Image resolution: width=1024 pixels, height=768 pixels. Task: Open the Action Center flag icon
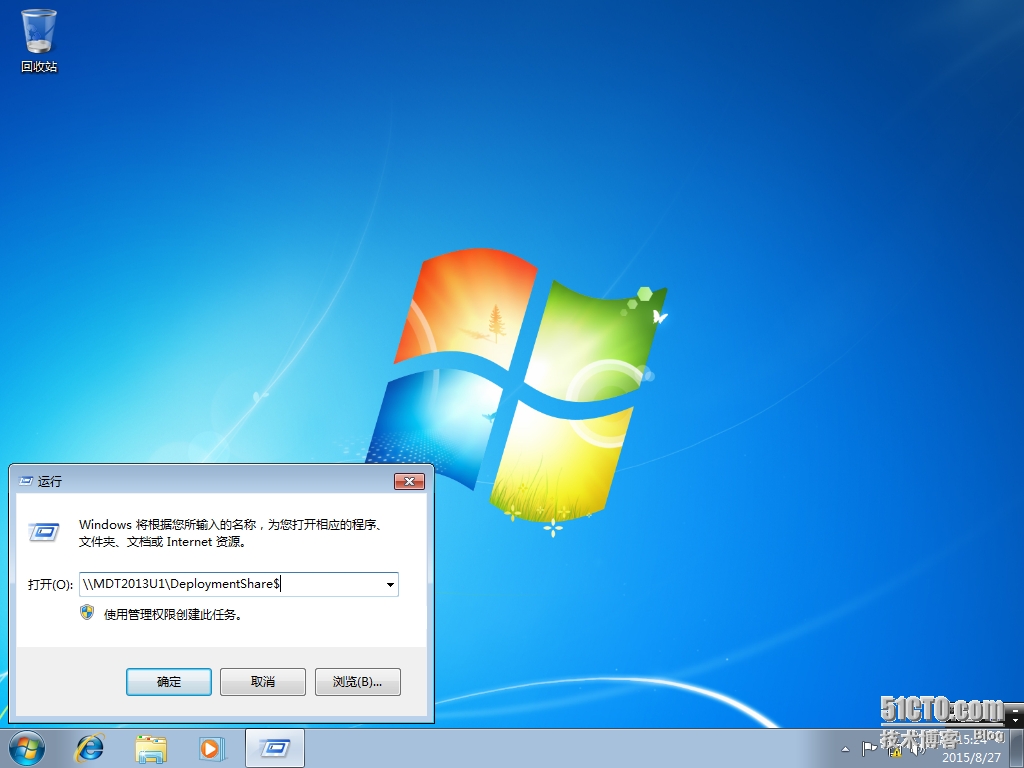[869, 748]
